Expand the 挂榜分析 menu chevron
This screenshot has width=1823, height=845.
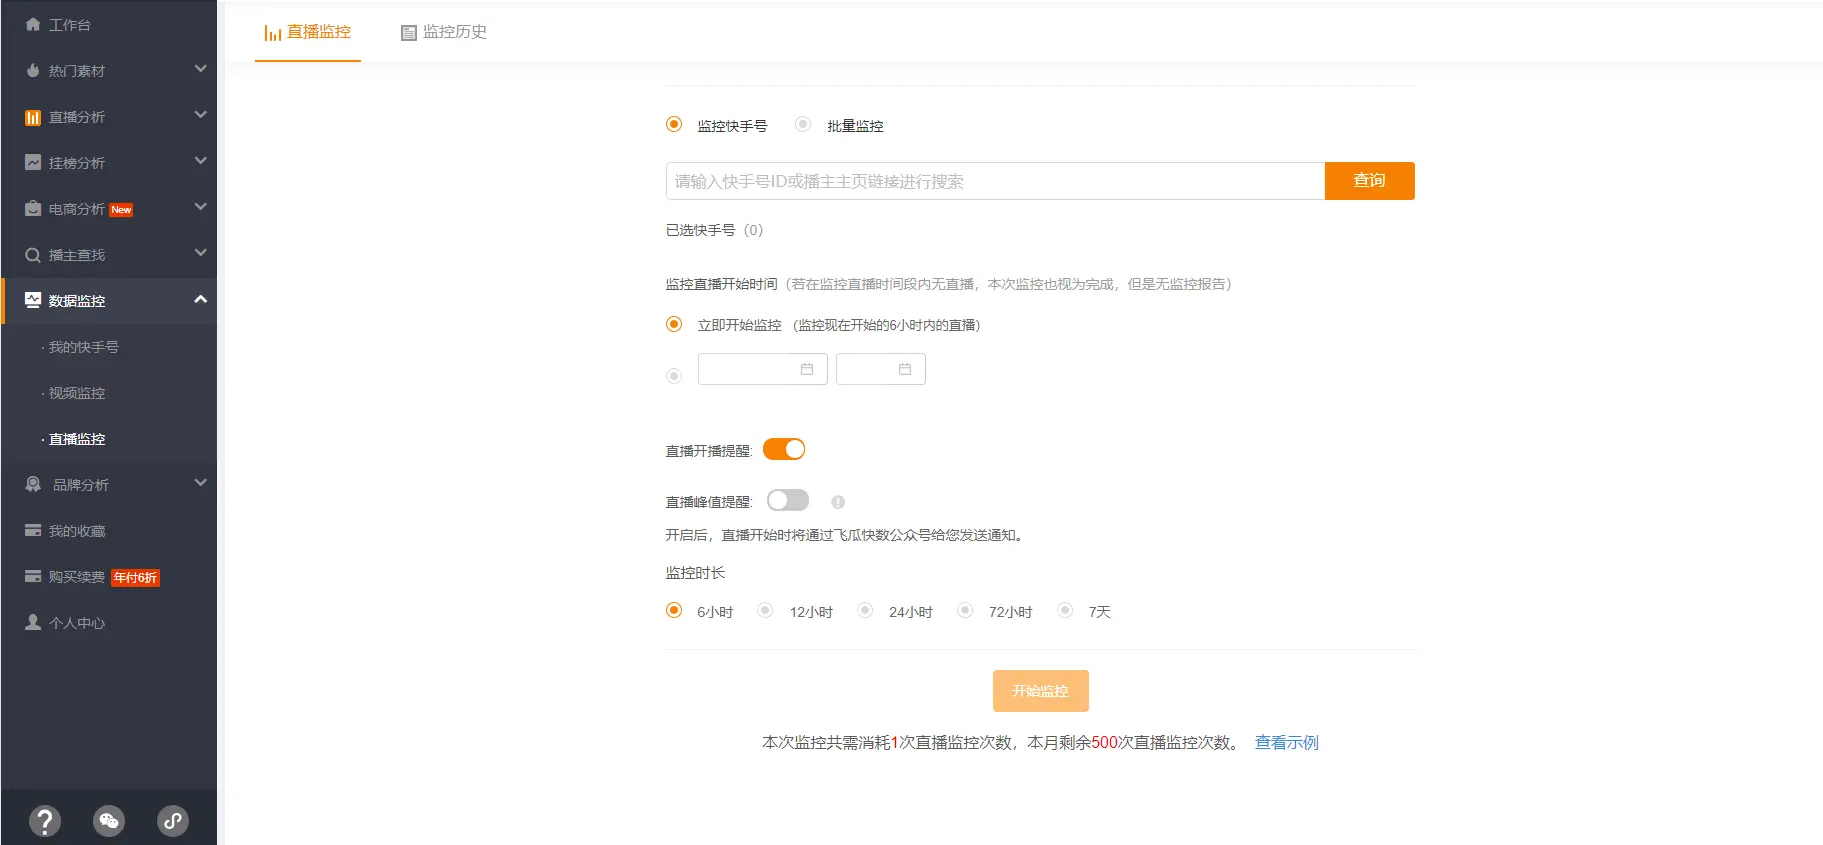tap(200, 161)
